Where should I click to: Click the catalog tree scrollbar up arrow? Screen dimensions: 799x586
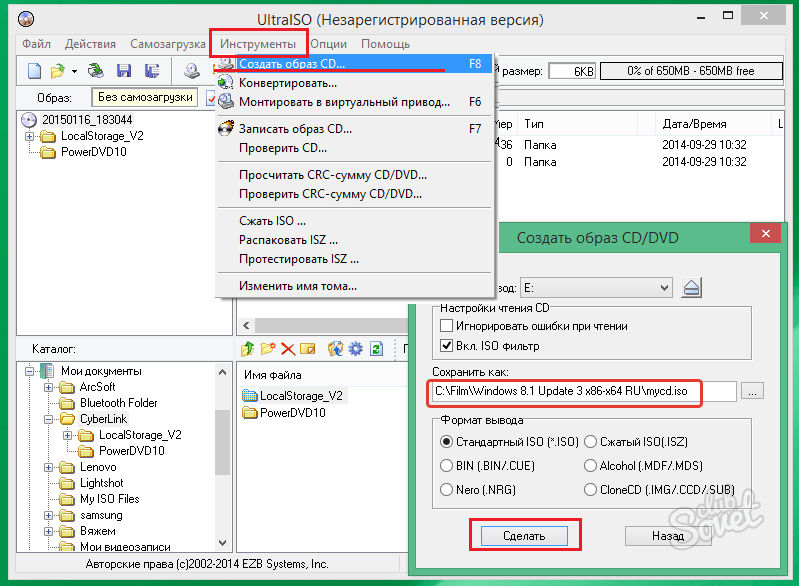[x=222, y=372]
